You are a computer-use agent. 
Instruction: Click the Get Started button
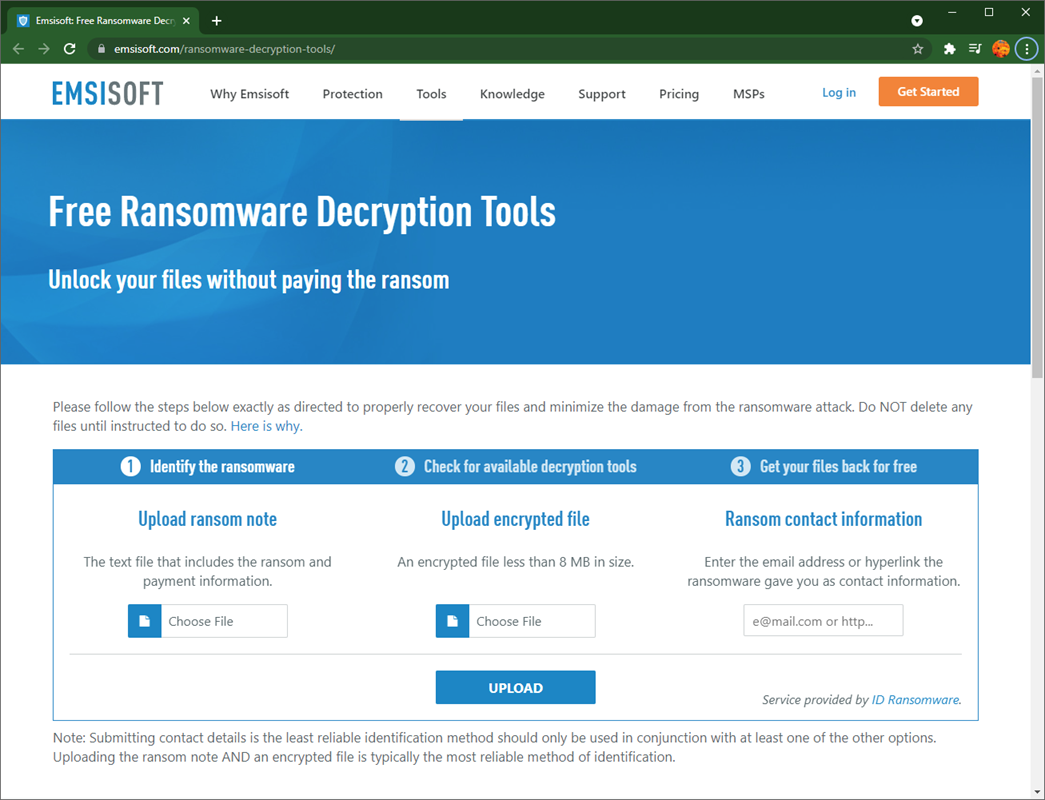pos(928,91)
